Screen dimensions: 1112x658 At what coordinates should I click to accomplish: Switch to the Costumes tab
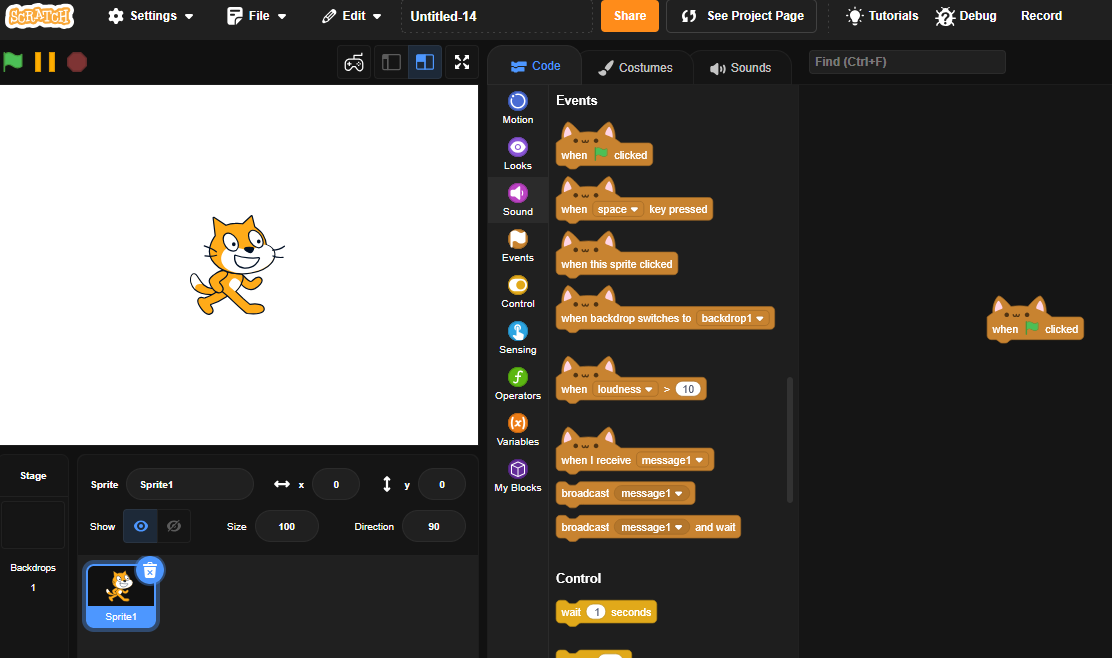point(635,67)
